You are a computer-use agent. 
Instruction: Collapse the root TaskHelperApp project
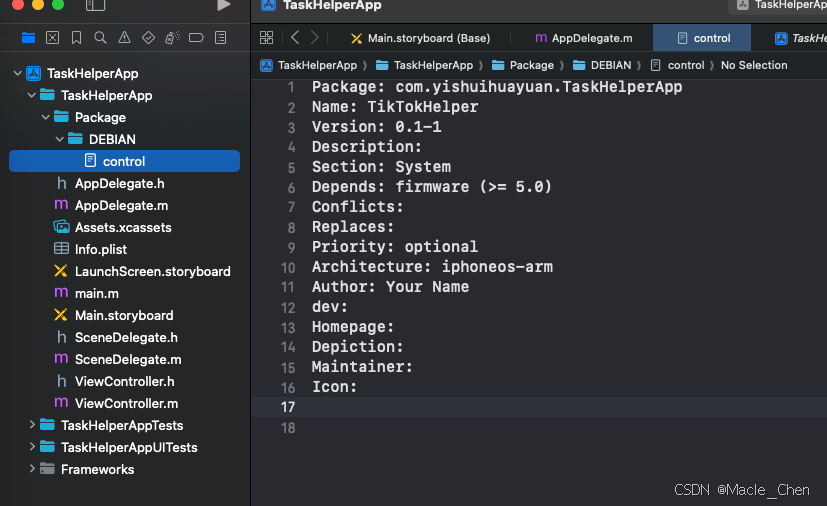point(17,73)
